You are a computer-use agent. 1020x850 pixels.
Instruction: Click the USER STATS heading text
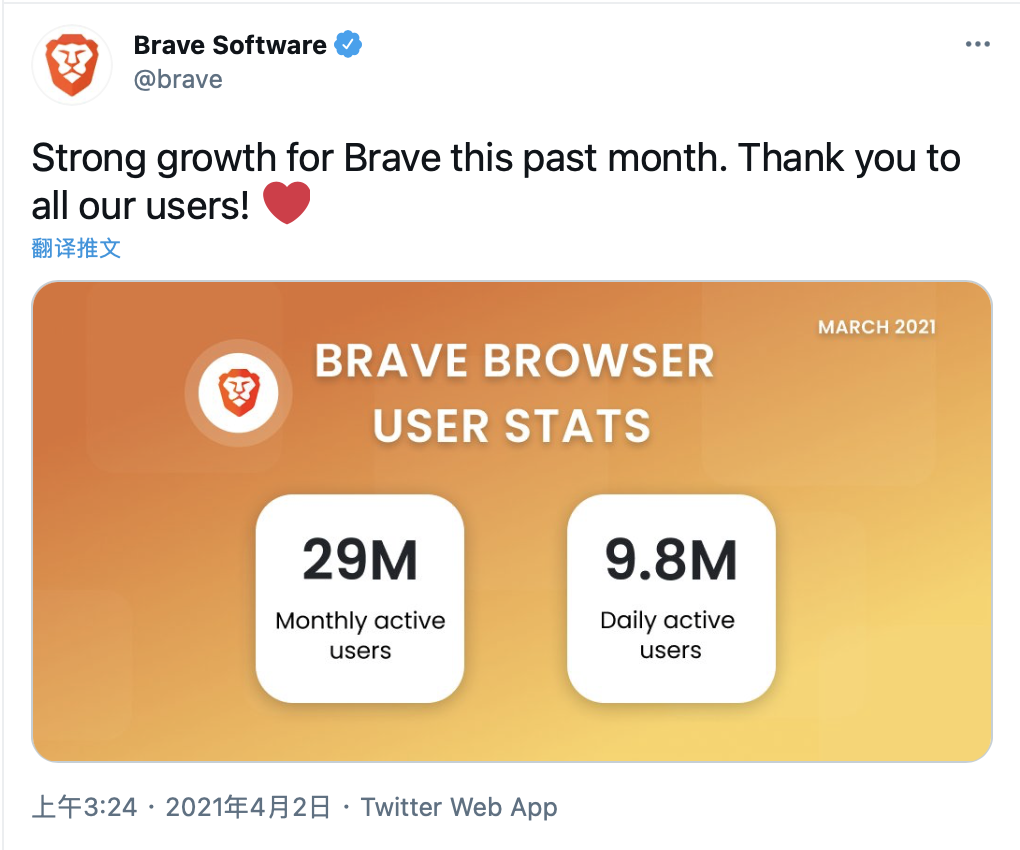[x=512, y=426]
